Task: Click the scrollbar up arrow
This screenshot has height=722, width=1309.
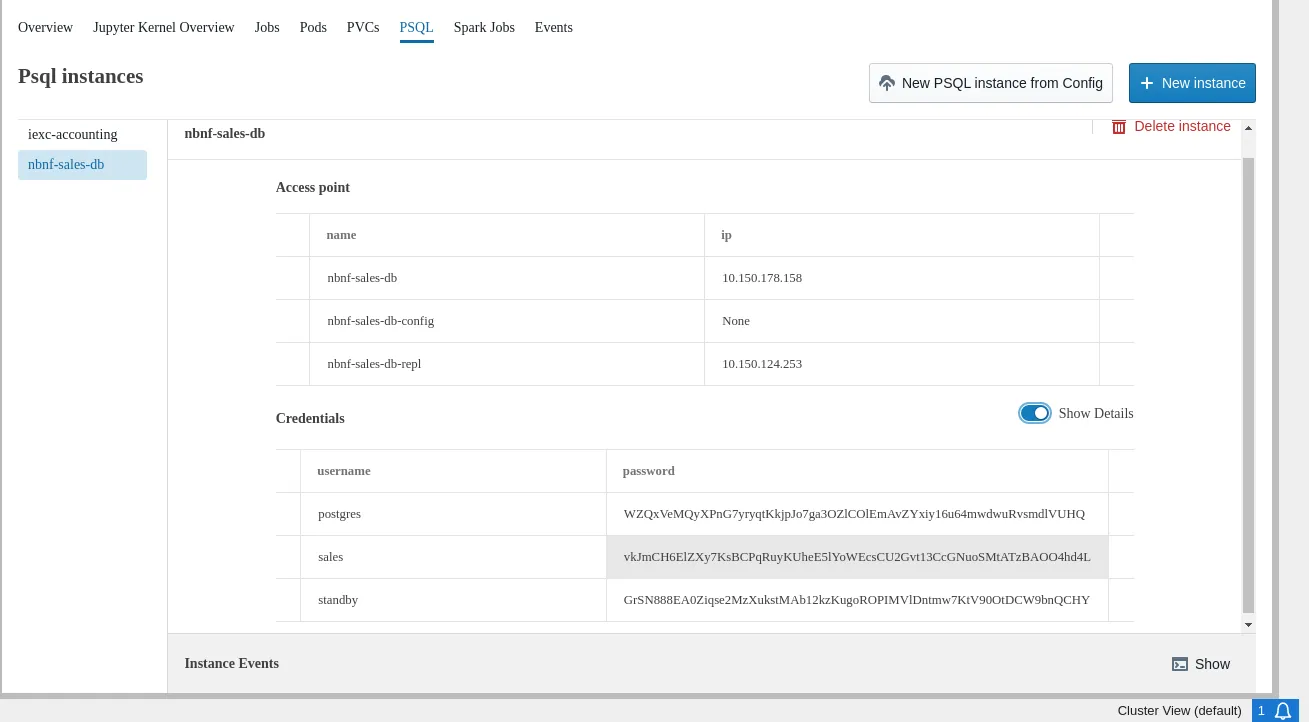Action: (1248, 128)
